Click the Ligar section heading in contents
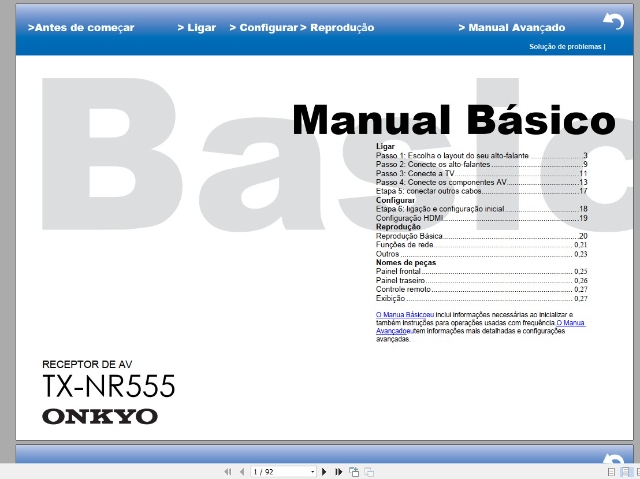 385,146
